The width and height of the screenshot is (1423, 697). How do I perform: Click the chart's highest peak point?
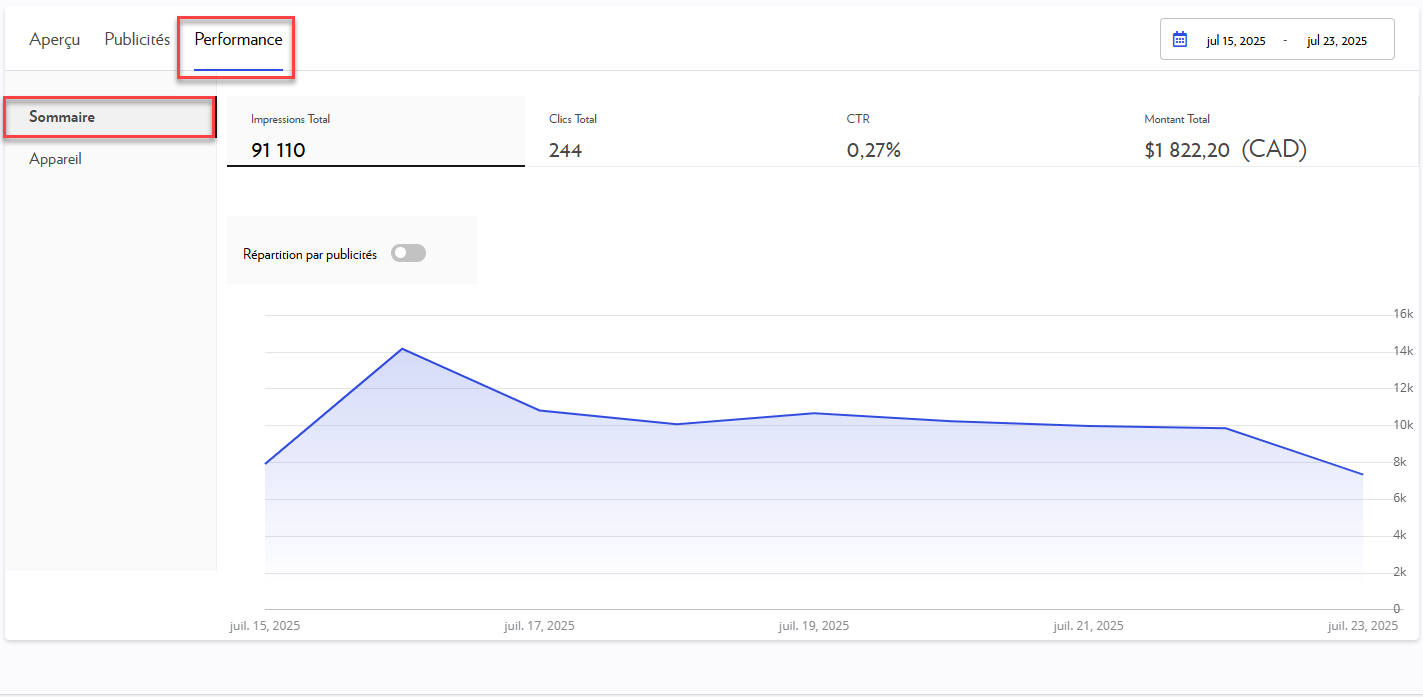click(x=402, y=349)
